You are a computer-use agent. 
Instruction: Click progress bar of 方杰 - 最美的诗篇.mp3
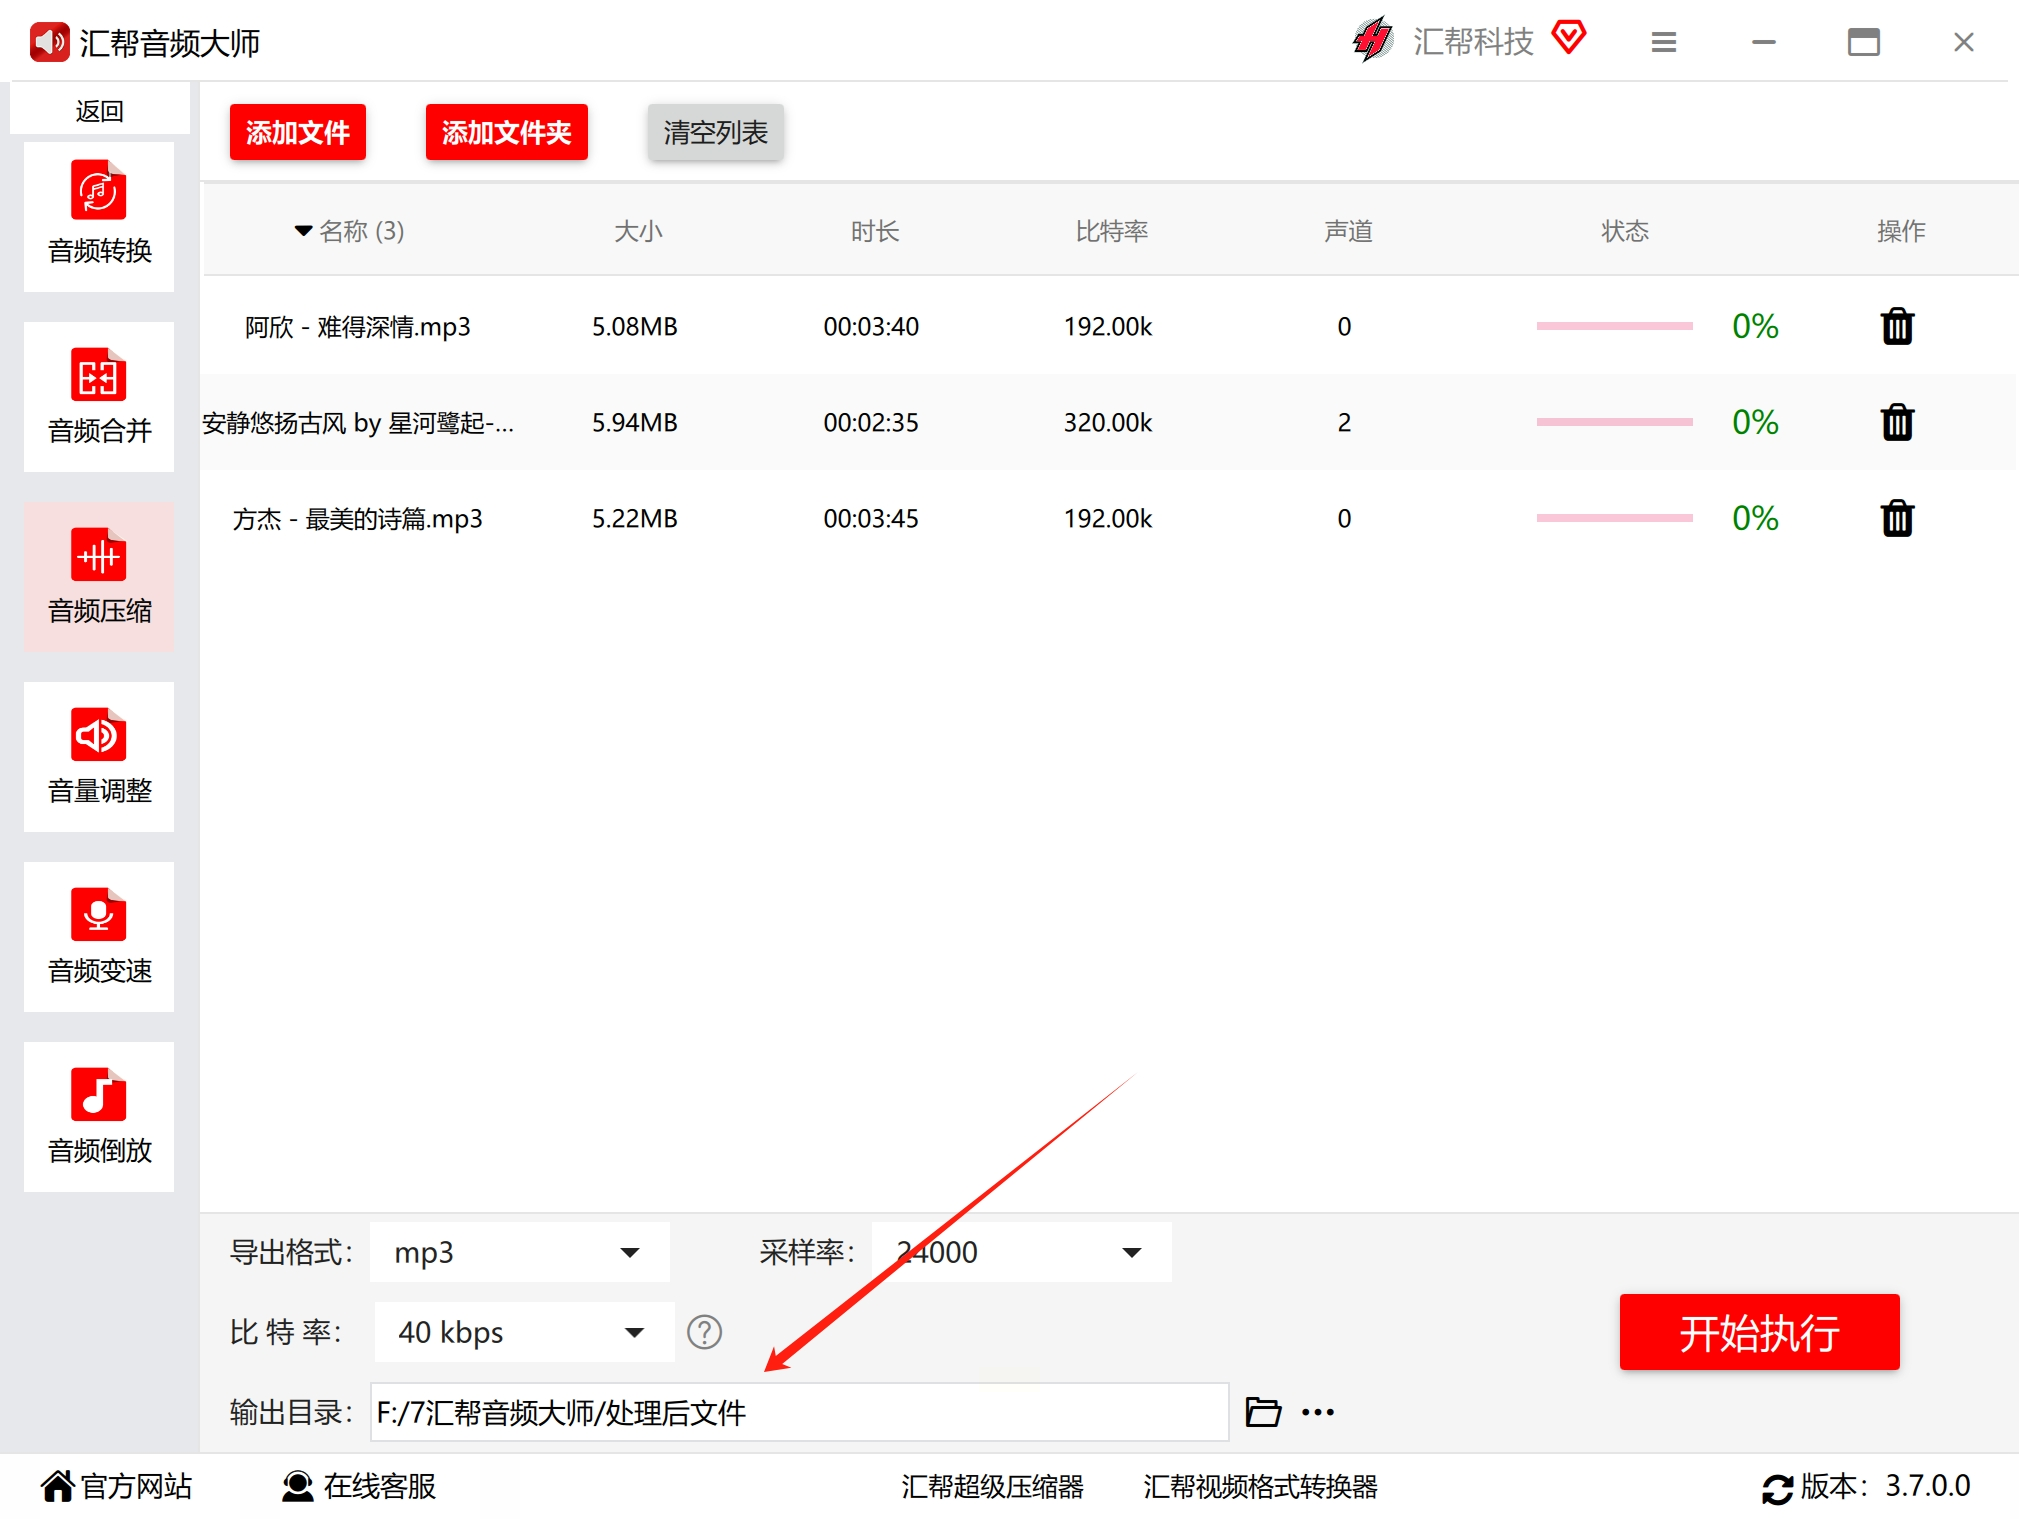1614,518
